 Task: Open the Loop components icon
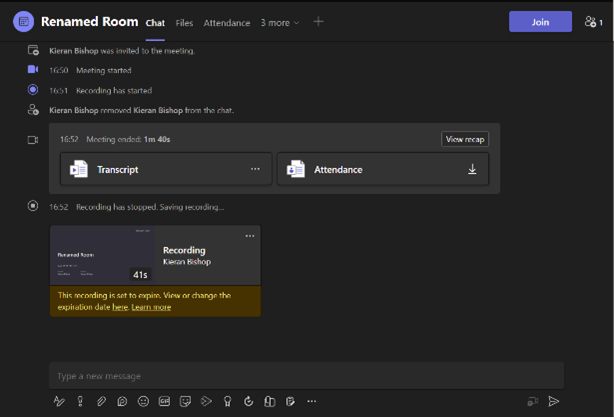point(122,401)
